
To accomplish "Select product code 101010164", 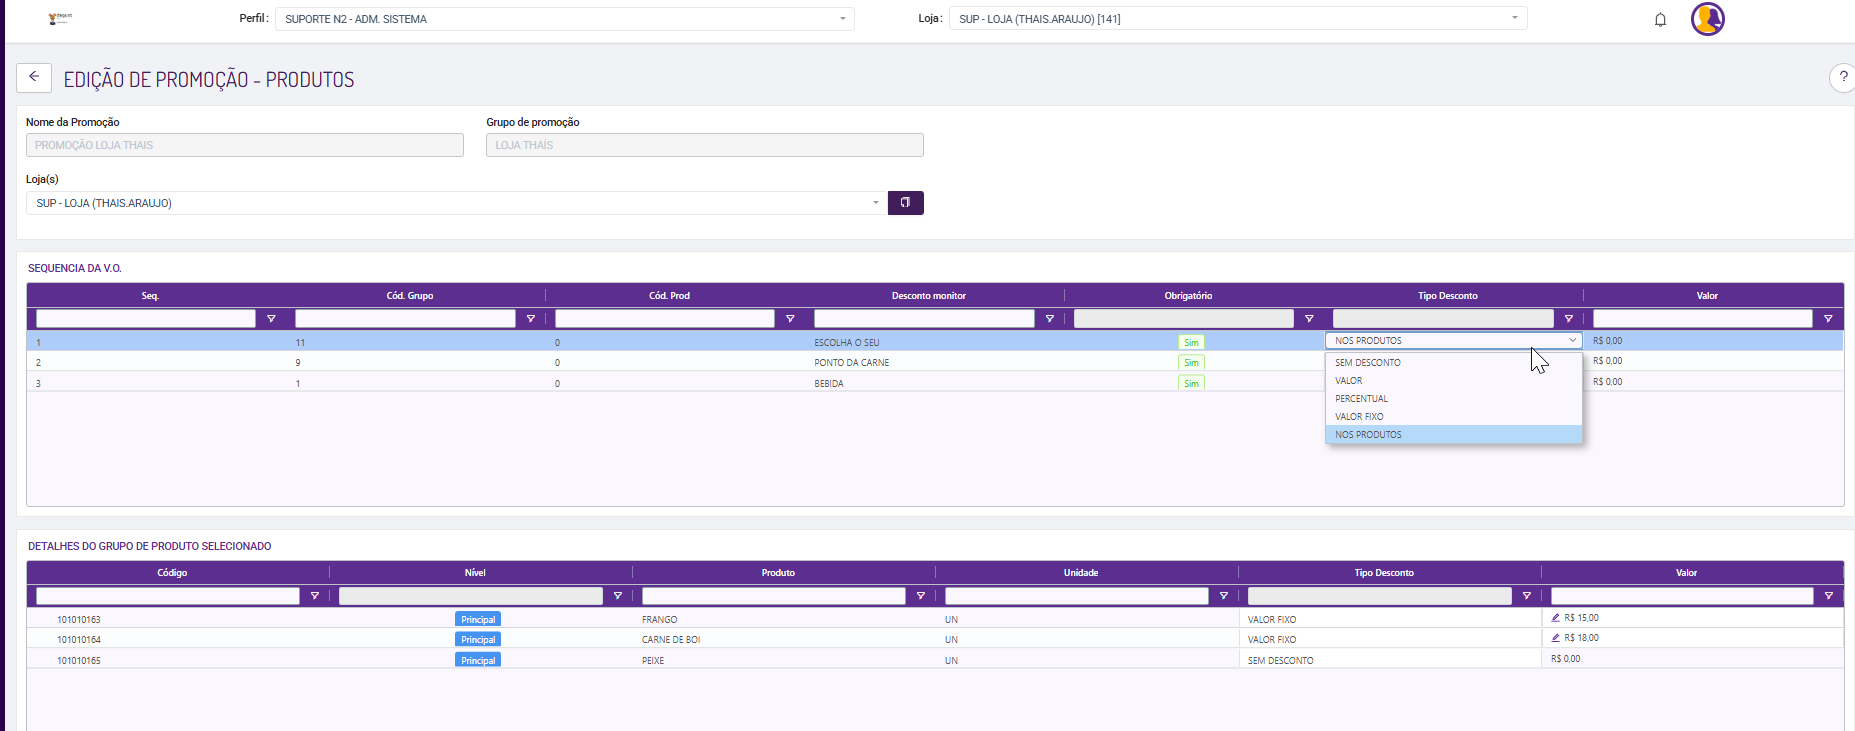I will coord(79,640).
